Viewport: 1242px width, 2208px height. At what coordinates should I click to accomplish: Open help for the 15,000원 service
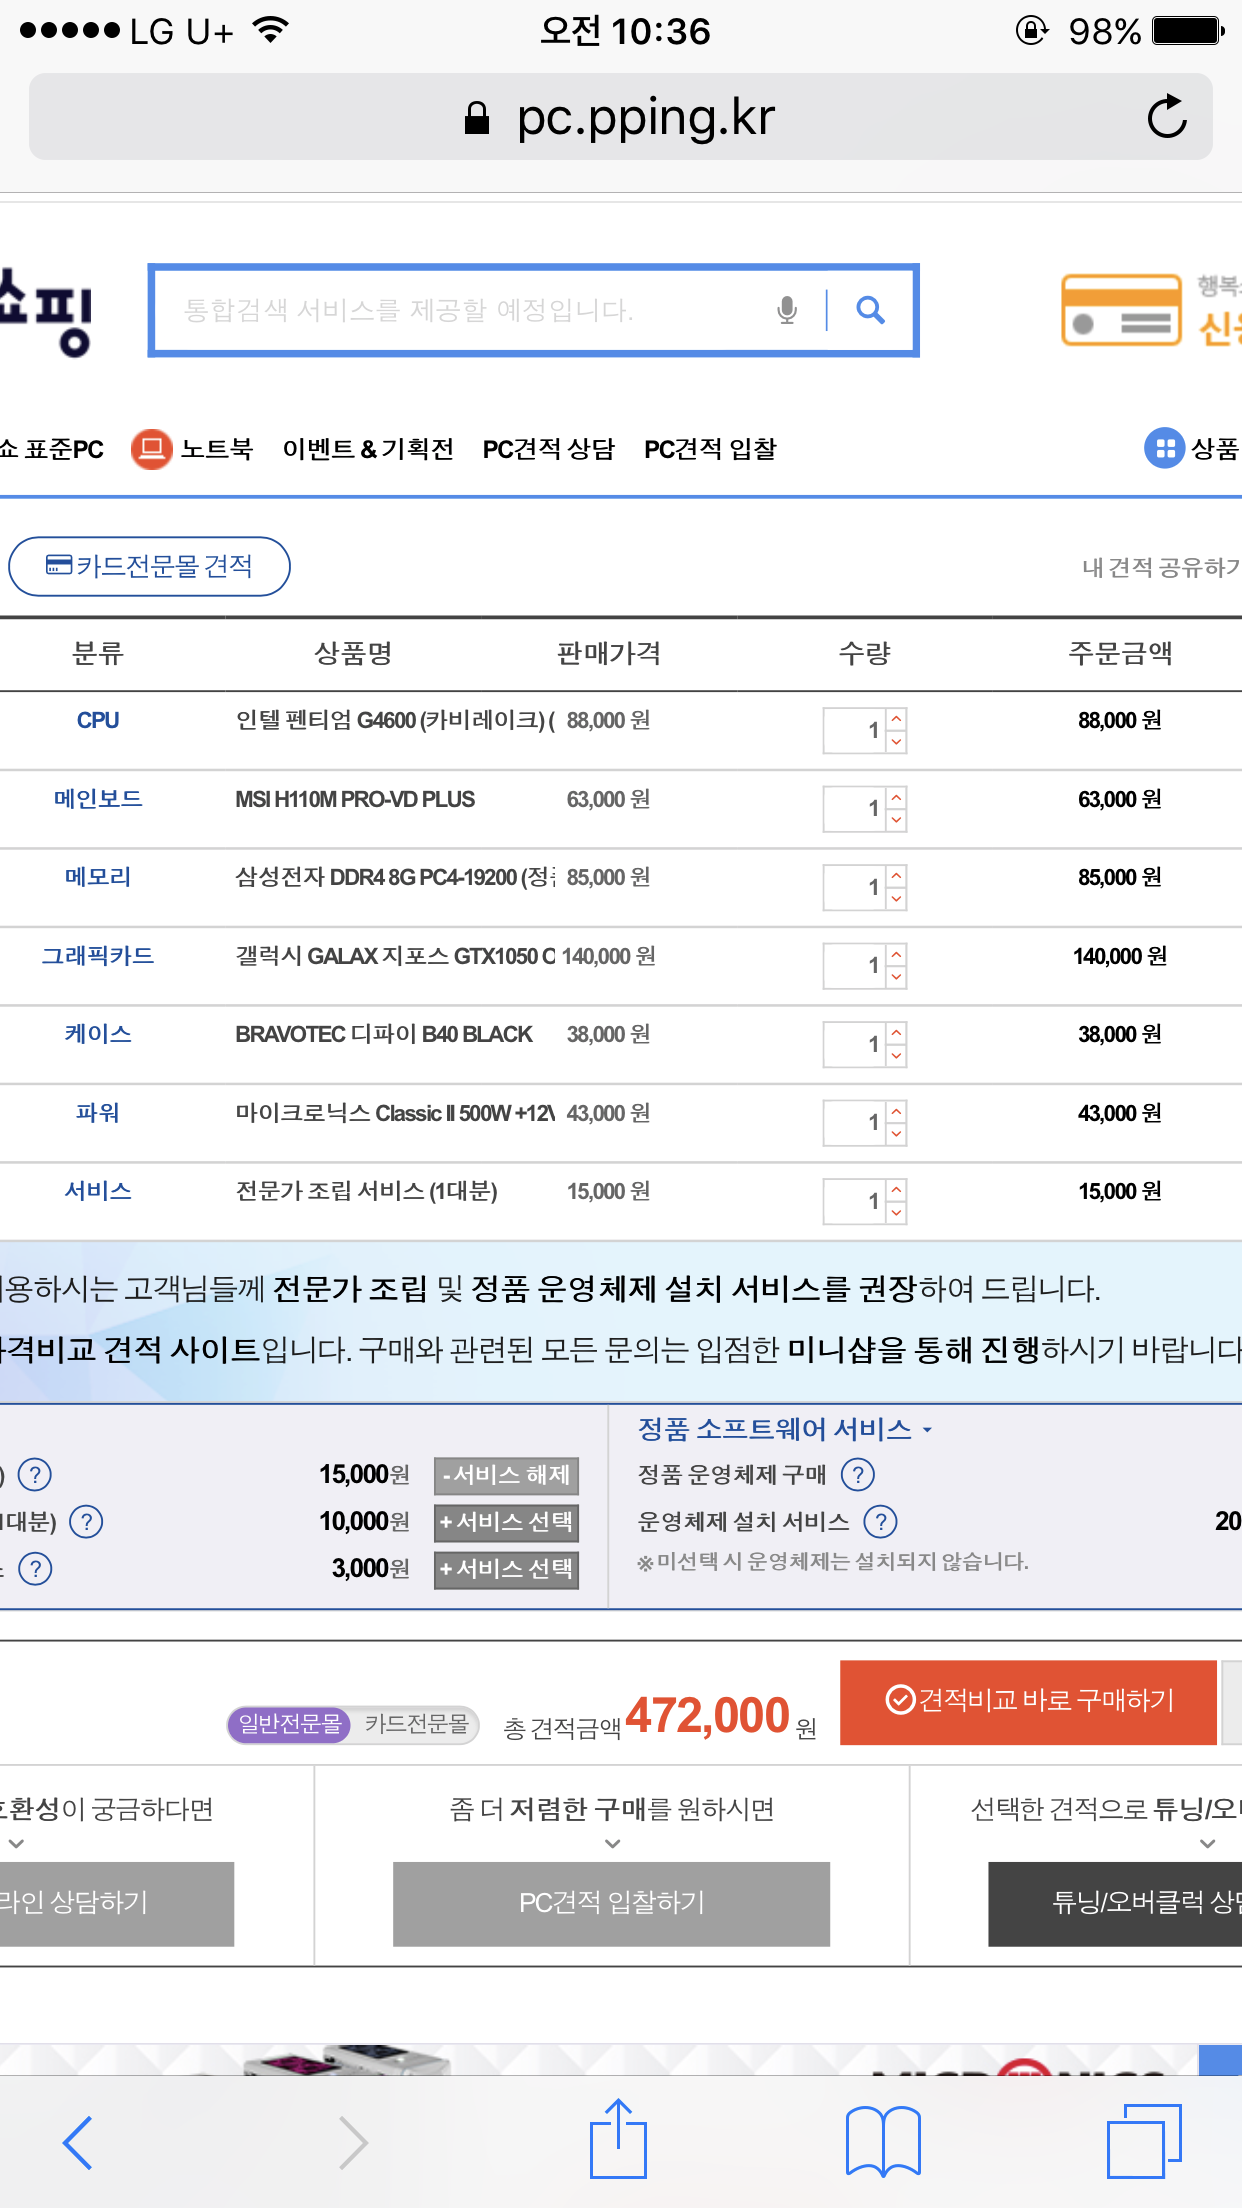point(35,1474)
